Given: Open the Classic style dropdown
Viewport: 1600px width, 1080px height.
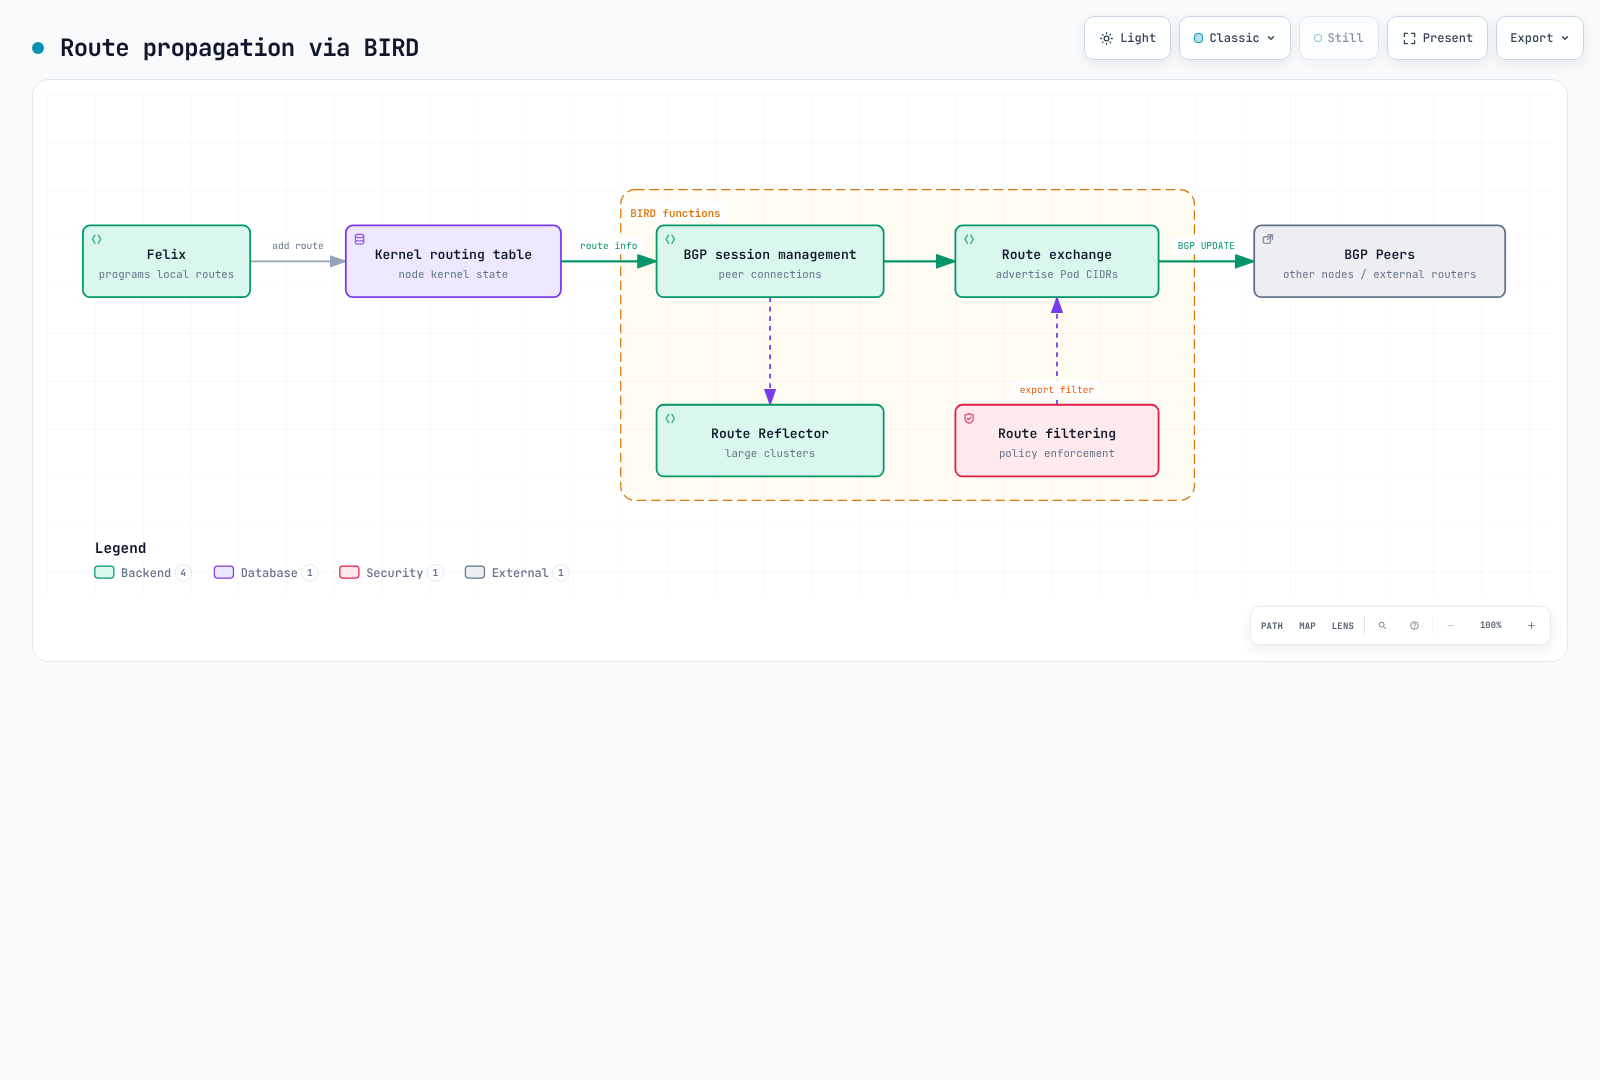Looking at the screenshot, I should 1234,38.
